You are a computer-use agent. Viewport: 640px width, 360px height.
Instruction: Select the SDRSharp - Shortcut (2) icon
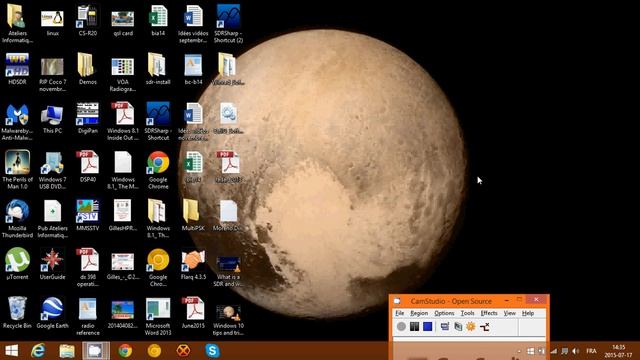click(228, 24)
